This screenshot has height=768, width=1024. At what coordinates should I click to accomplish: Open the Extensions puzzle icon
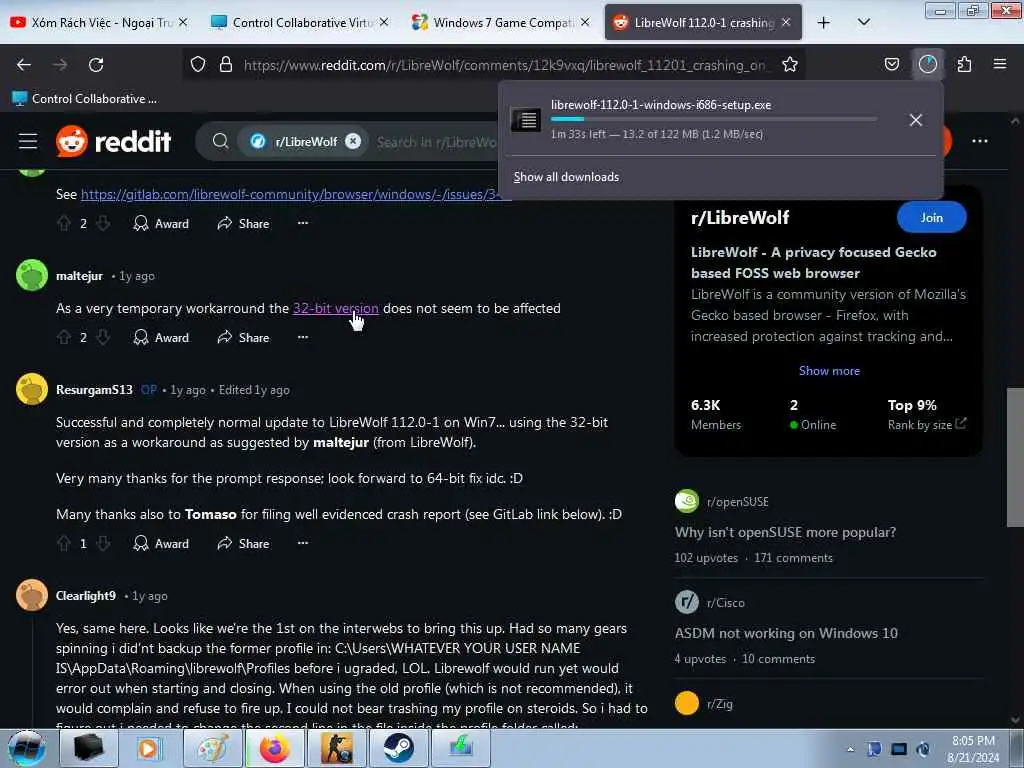point(964,64)
